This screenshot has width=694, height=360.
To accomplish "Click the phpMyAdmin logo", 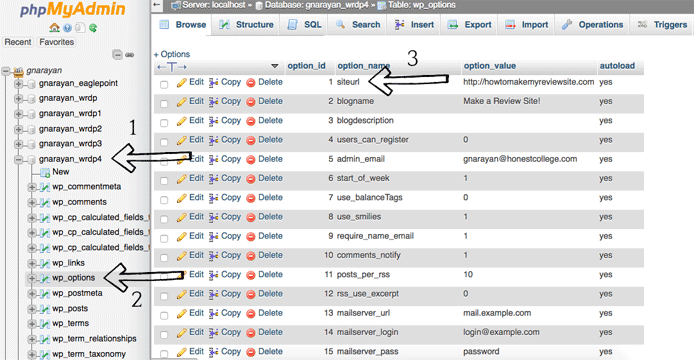I will tap(72, 10).
